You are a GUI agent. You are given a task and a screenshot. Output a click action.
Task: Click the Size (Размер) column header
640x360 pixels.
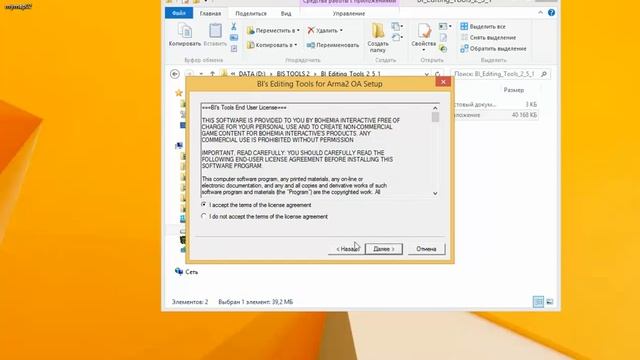[513, 90]
